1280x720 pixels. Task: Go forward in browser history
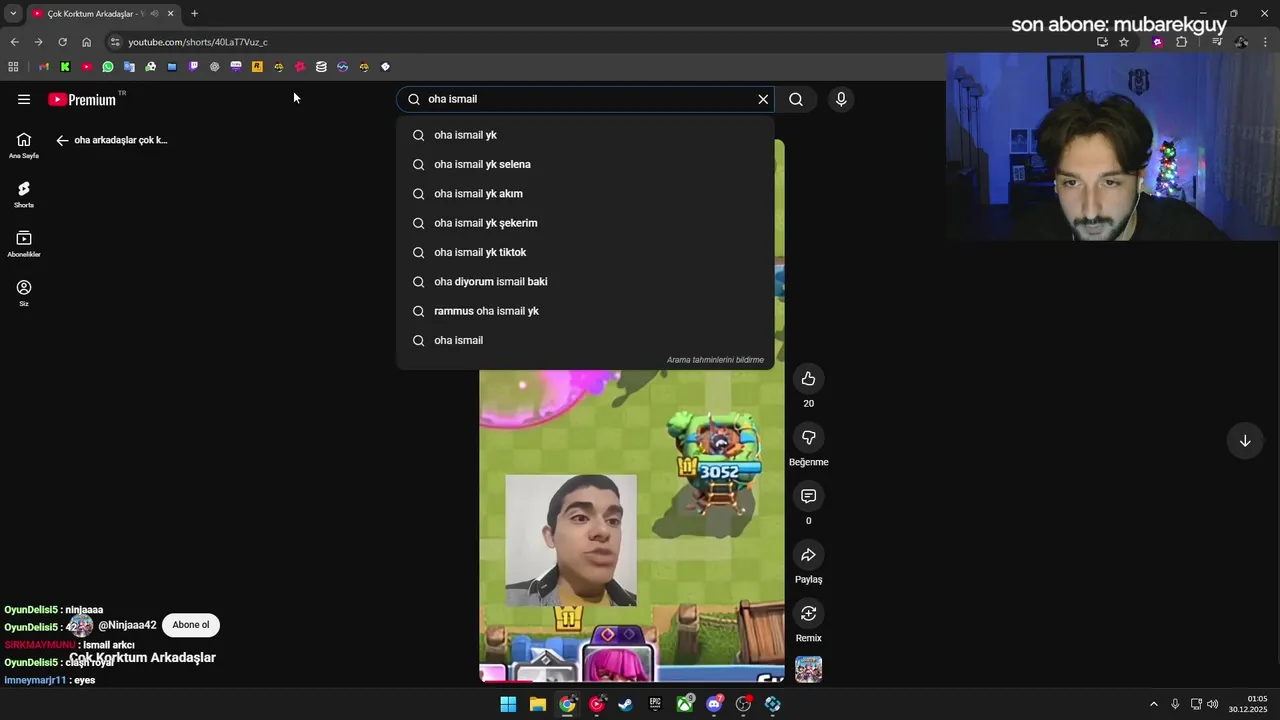[38, 42]
